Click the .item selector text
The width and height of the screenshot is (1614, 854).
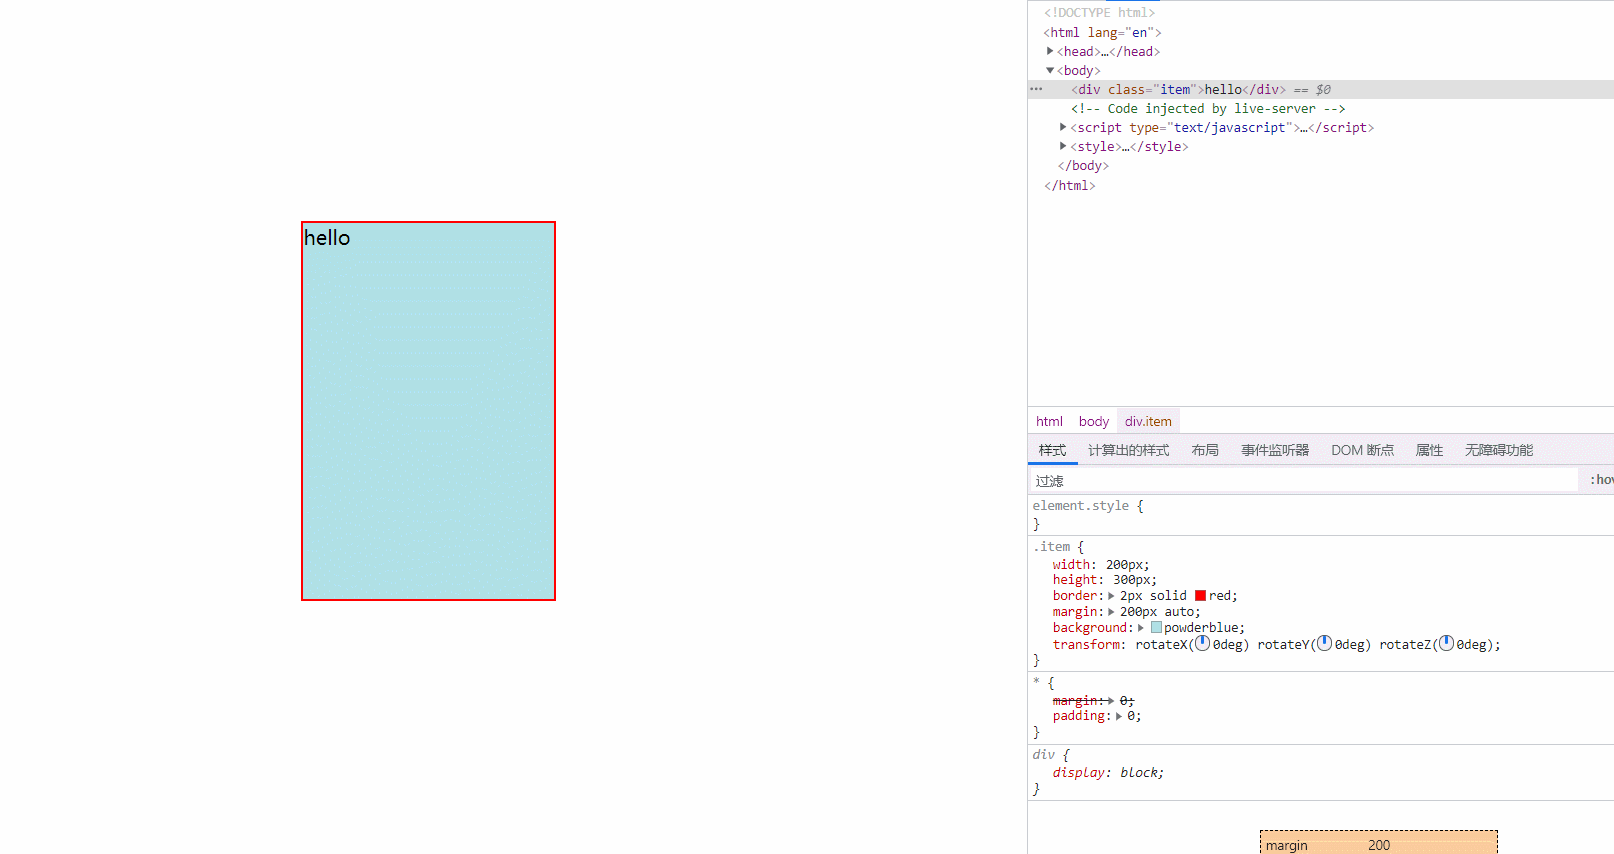pyautogui.click(x=1051, y=547)
